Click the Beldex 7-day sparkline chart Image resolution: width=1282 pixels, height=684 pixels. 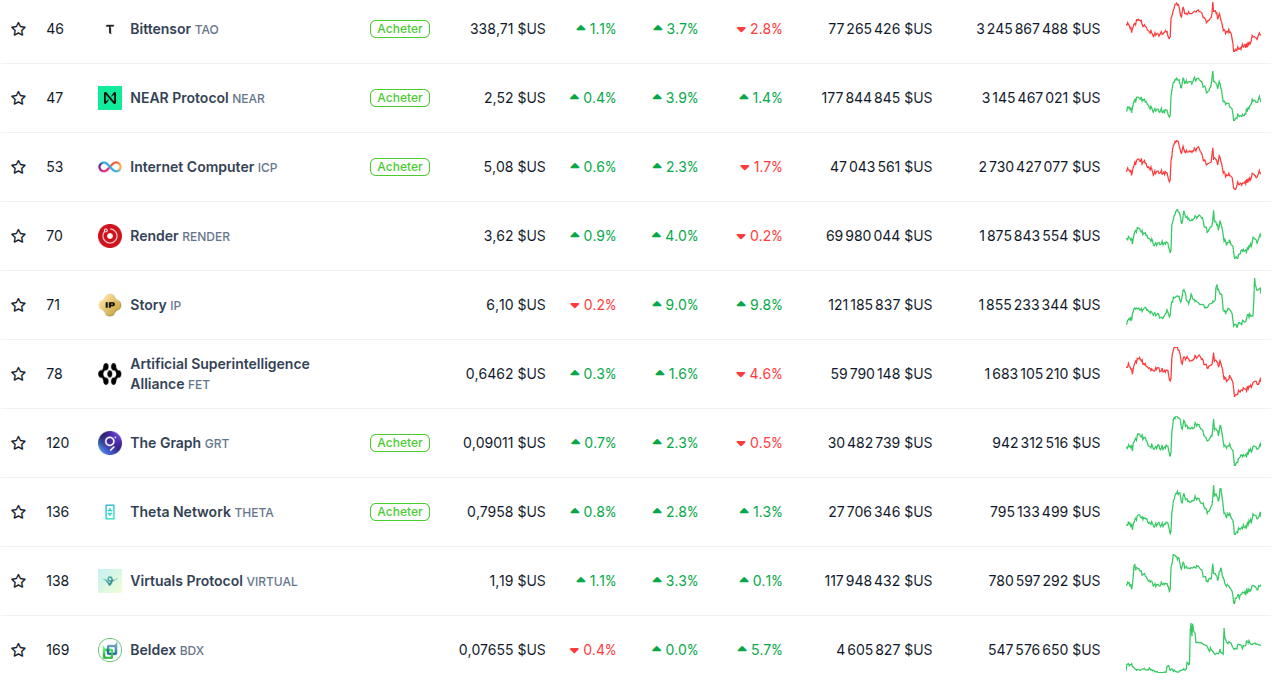[x=1193, y=648]
